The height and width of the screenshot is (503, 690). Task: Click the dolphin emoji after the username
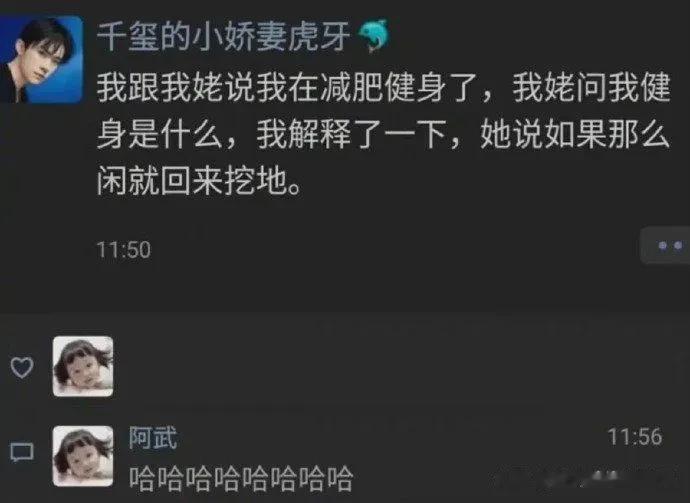(373, 35)
